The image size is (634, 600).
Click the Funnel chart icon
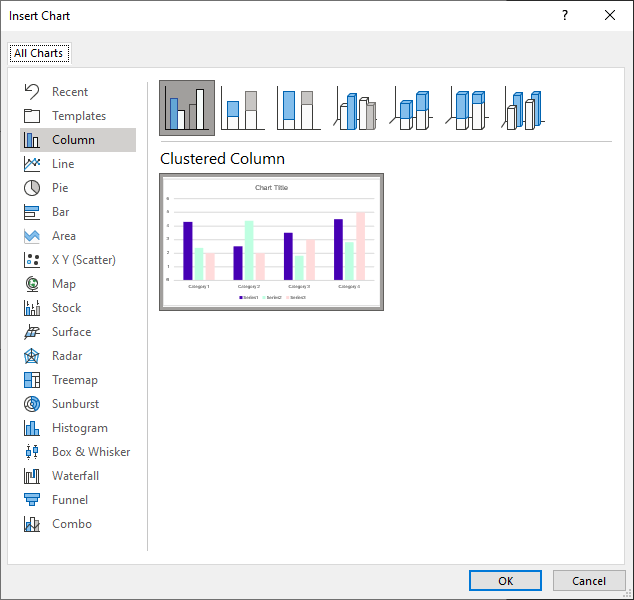click(32, 500)
